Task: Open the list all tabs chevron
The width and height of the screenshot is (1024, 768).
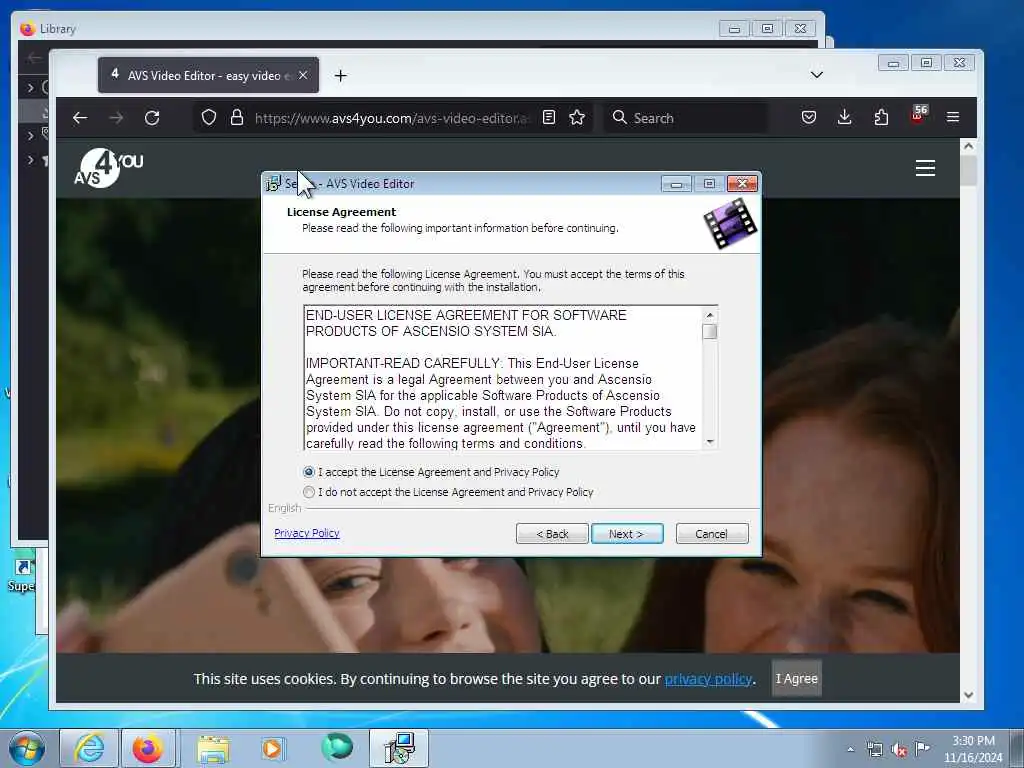Action: pyautogui.click(x=816, y=75)
